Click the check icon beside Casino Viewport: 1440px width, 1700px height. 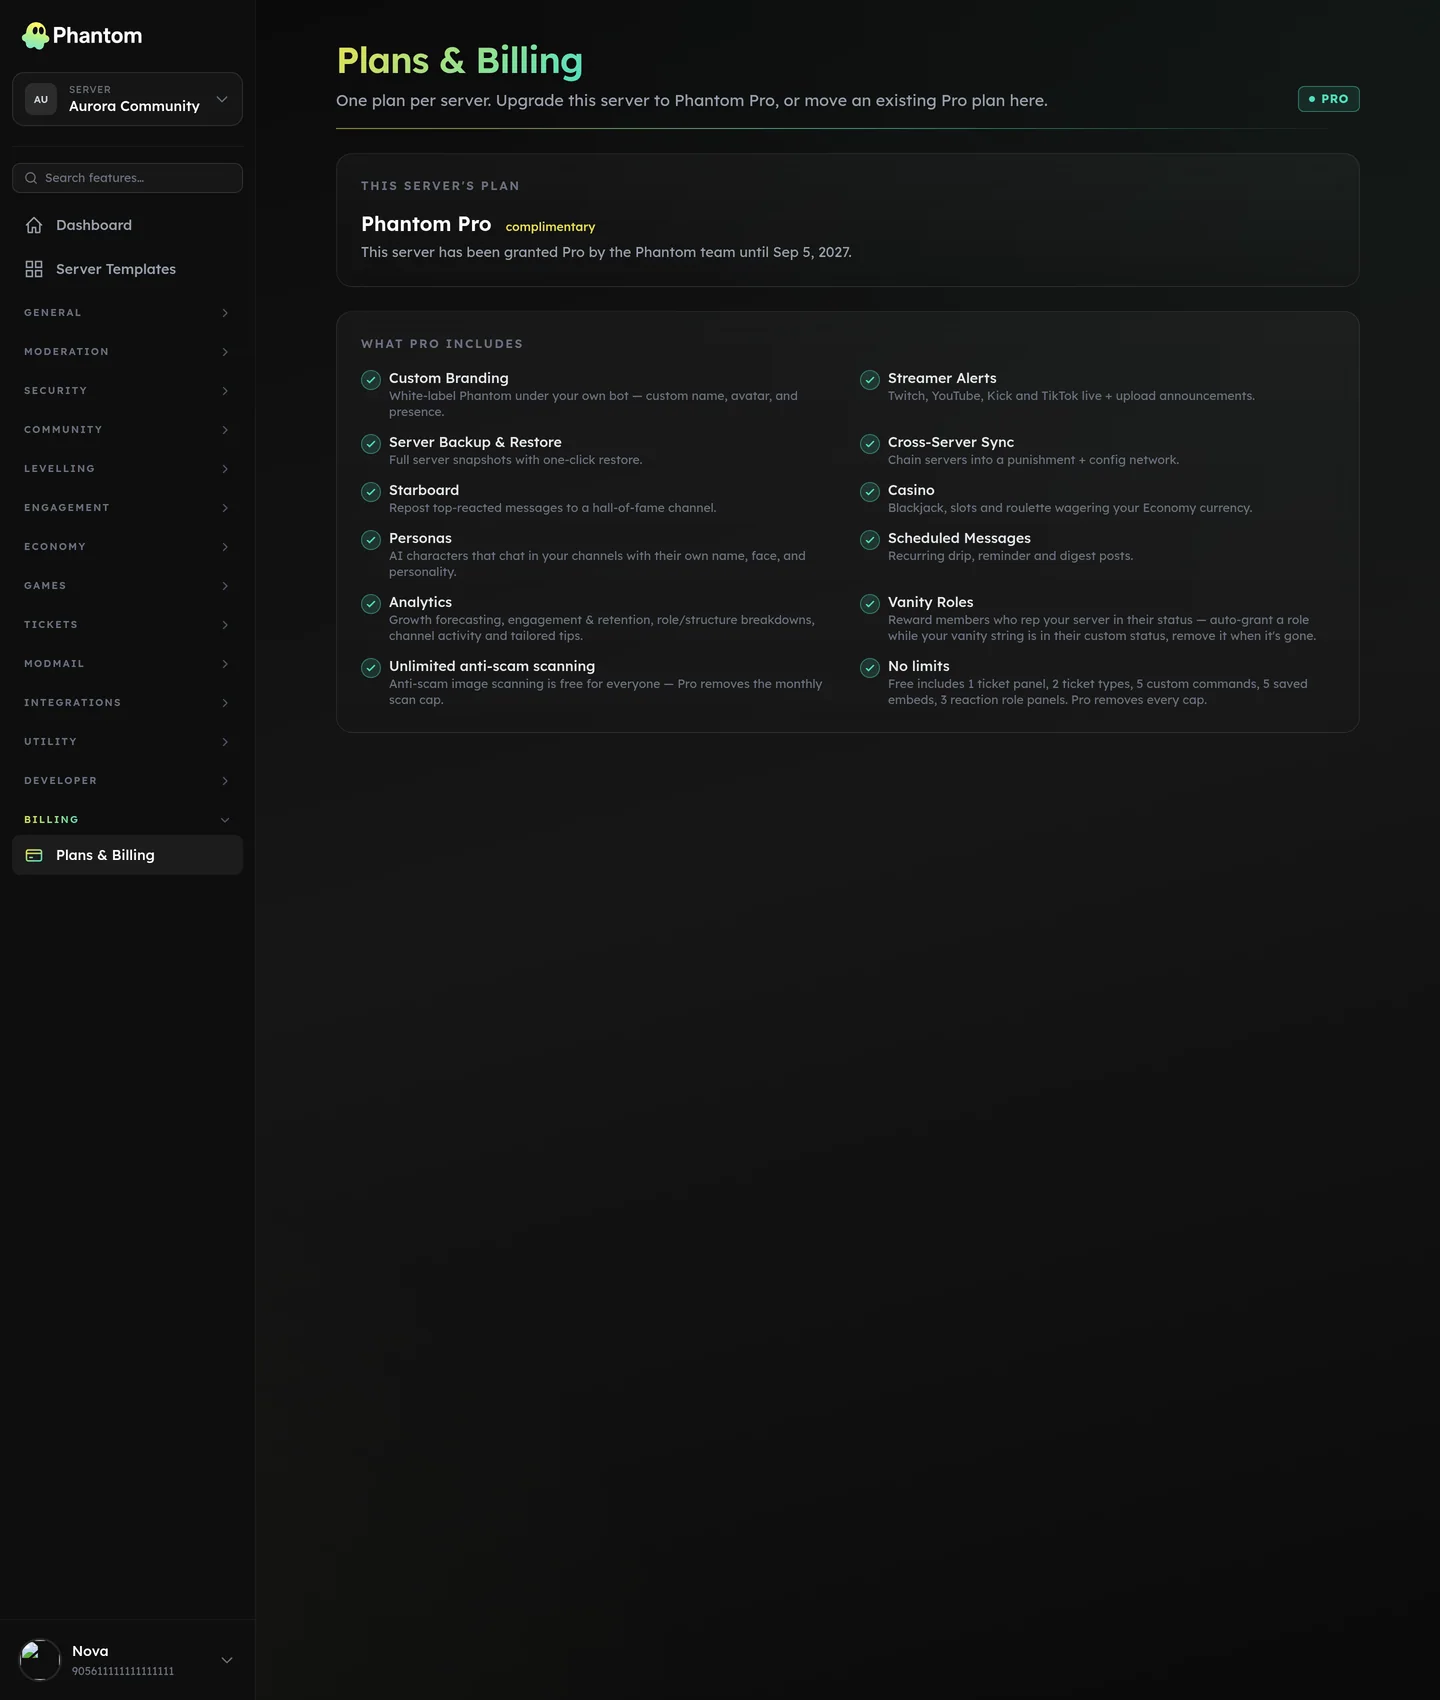pos(870,492)
